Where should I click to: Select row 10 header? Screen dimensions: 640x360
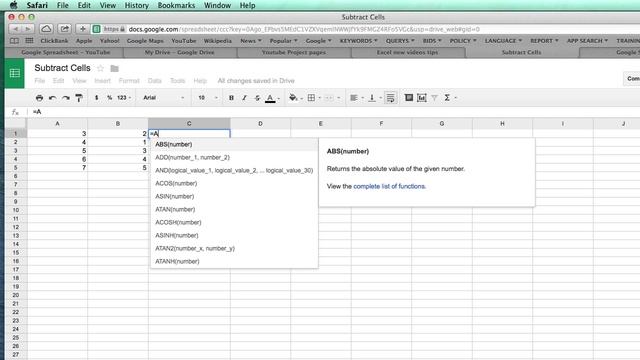tap(16, 210)
